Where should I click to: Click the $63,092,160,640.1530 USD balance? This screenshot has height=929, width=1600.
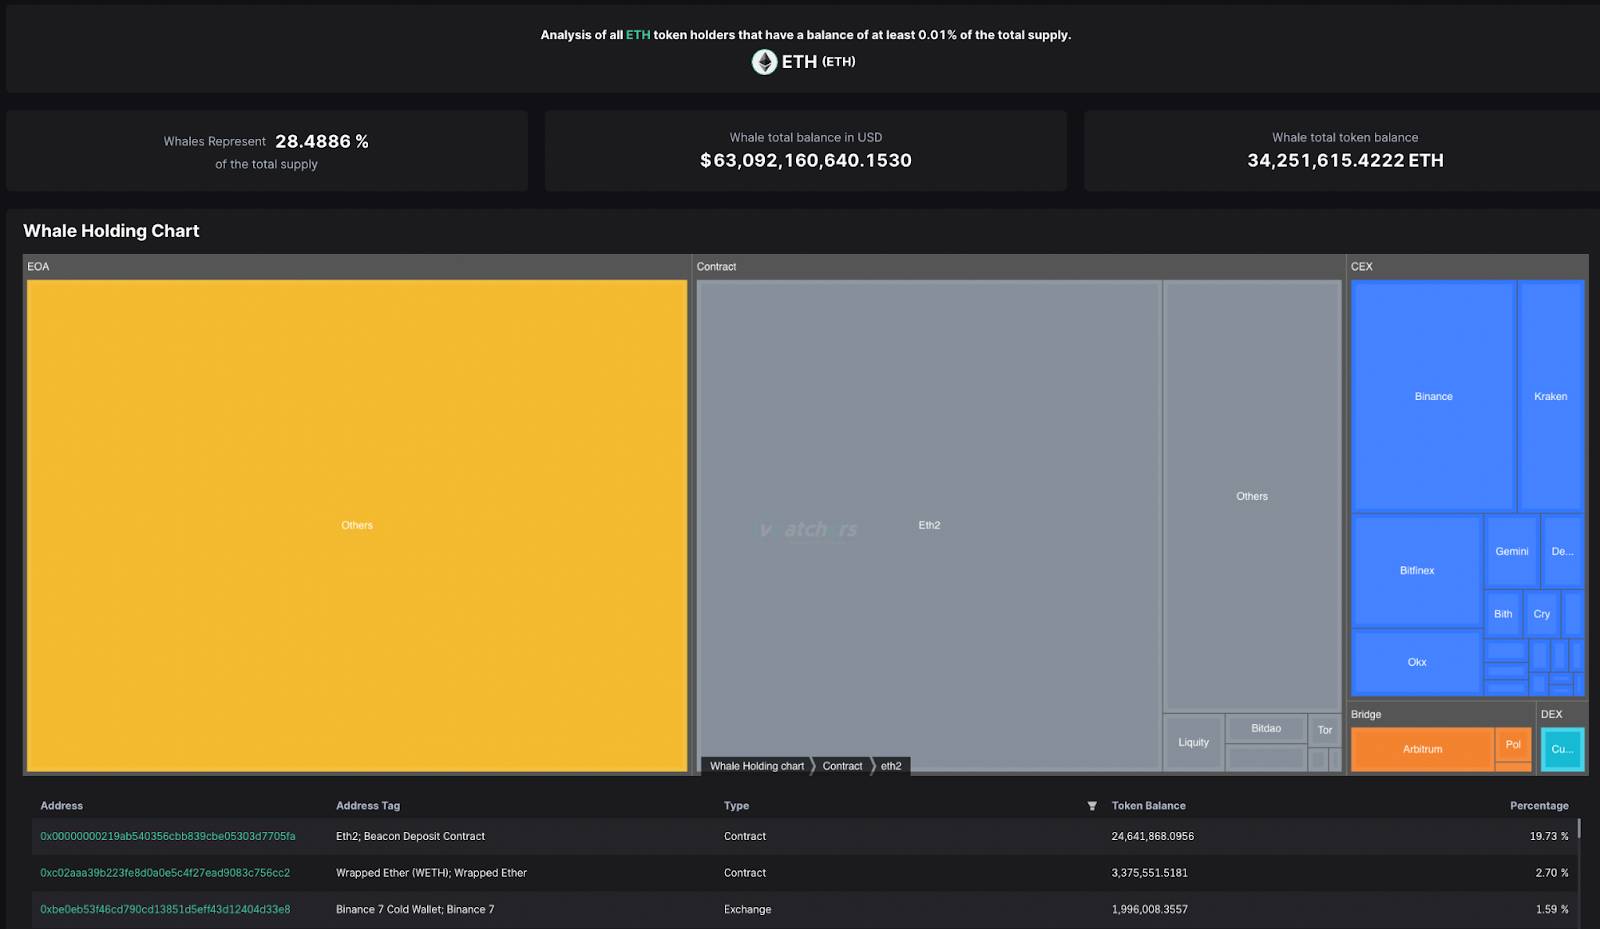[x=806, y=160]
